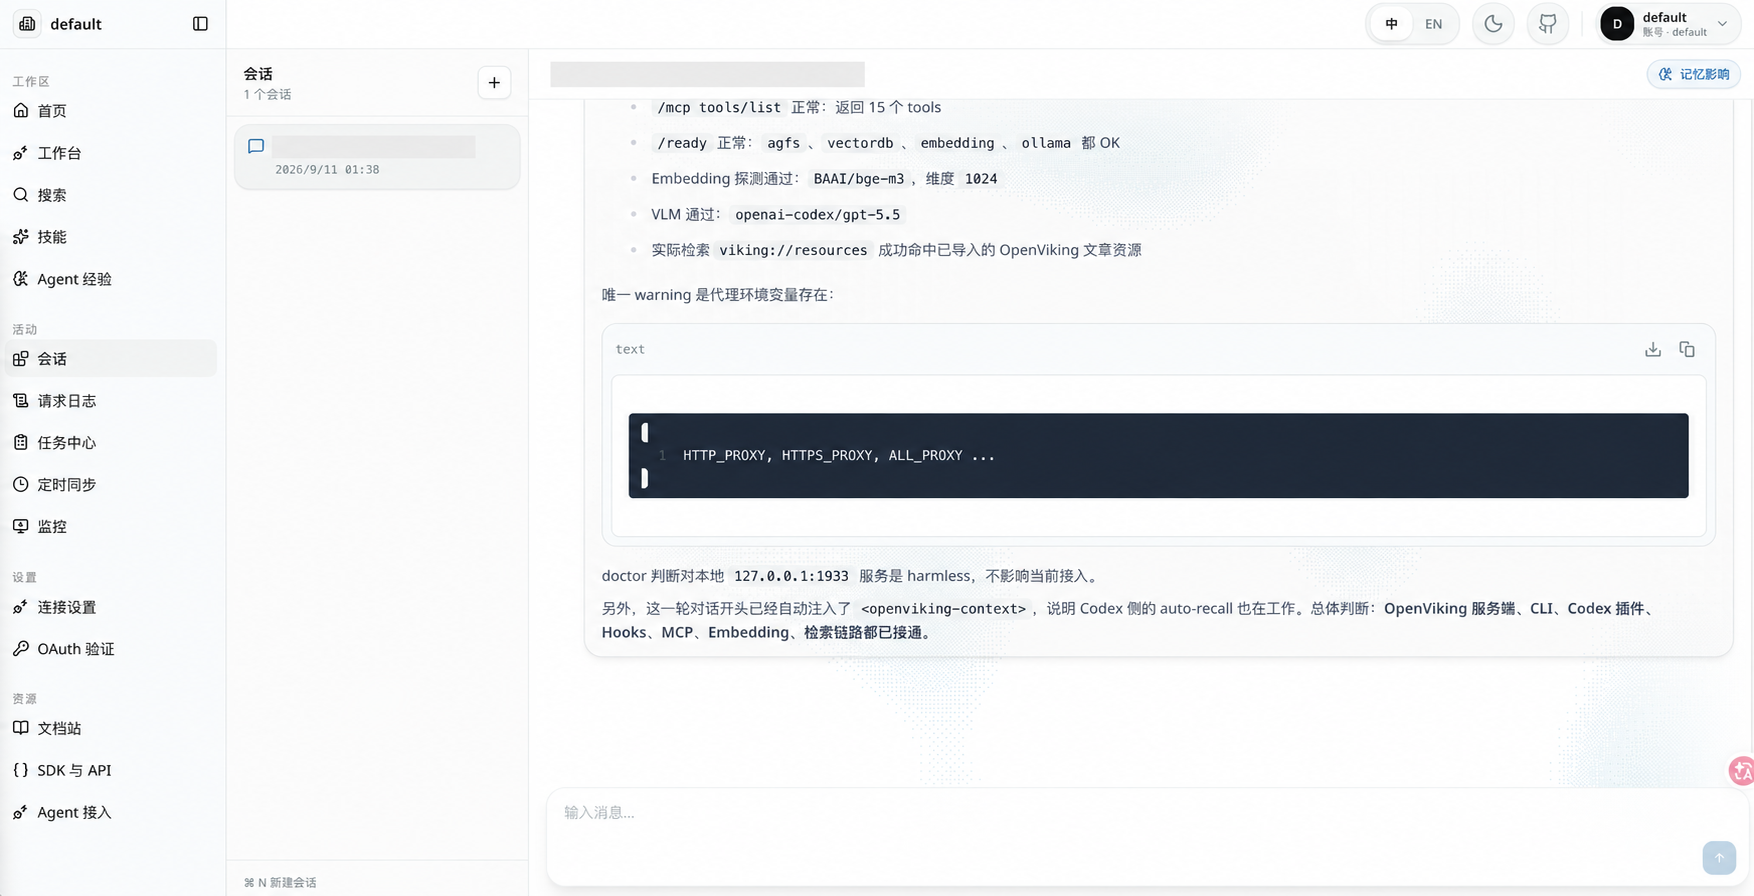Open 任务中心 in the sidebar
The image size is (1754, 896).
click(110, 442)
